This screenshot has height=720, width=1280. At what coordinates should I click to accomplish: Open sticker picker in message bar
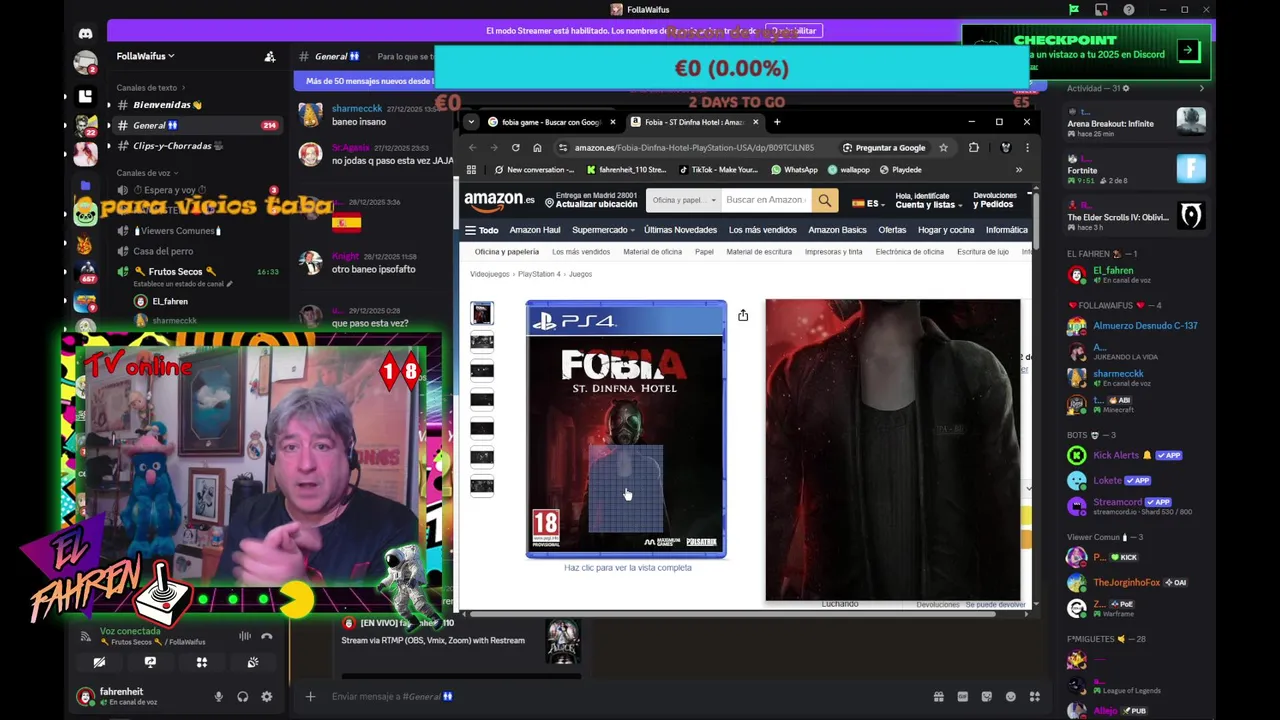click(x=986, y=697)
